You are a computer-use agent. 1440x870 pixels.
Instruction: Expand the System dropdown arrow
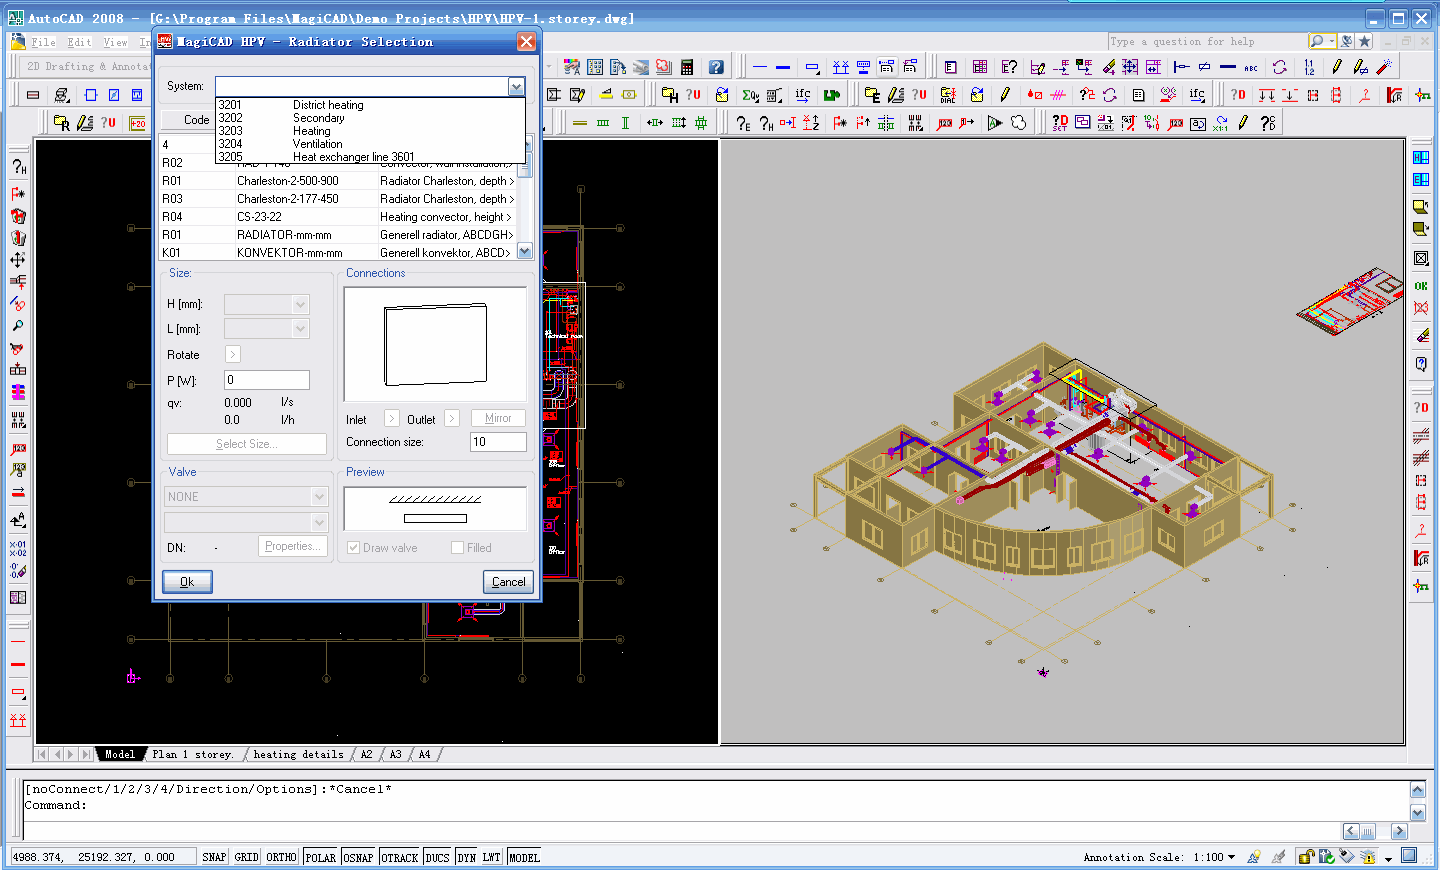(516, 87)
